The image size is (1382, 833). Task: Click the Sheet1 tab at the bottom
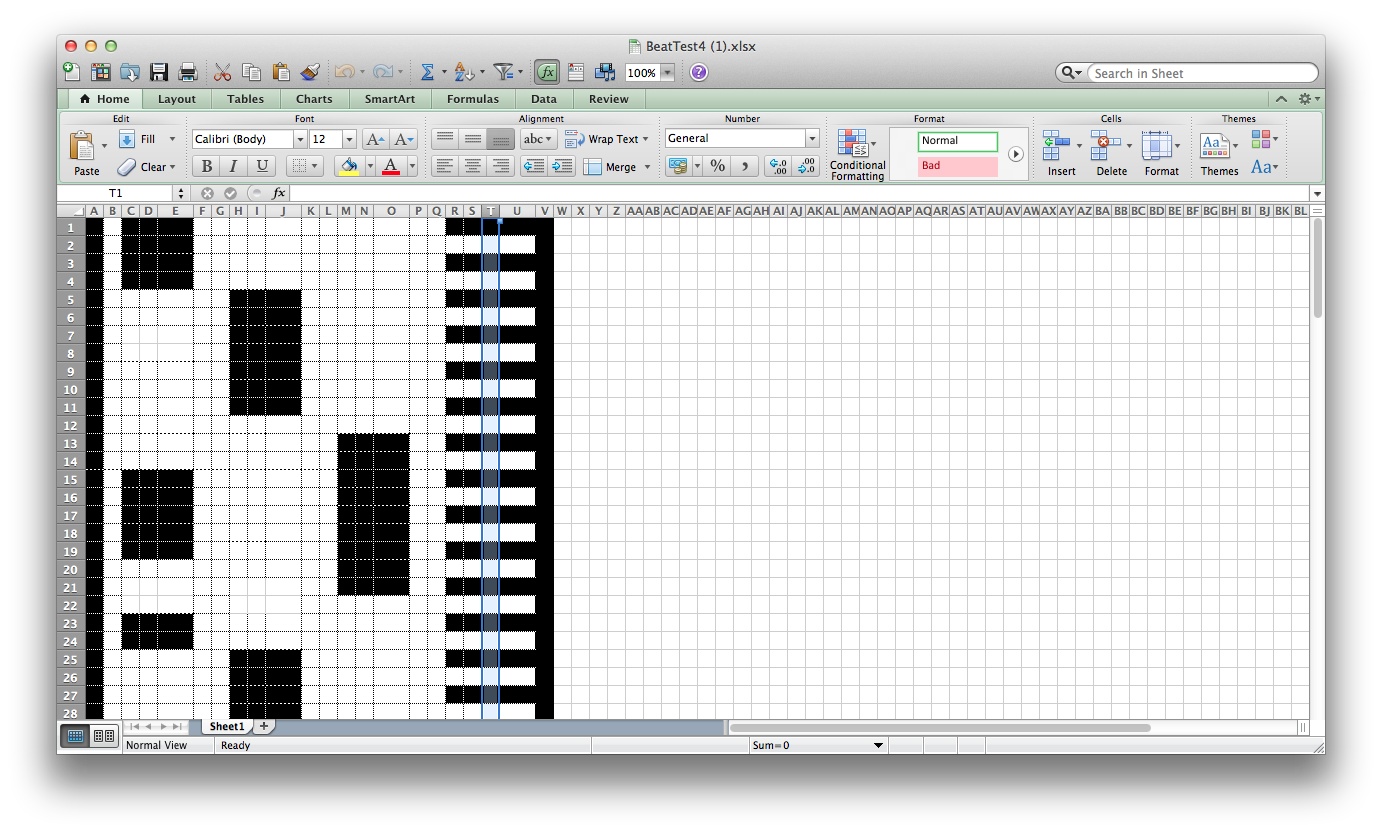[x=225, y=726]
